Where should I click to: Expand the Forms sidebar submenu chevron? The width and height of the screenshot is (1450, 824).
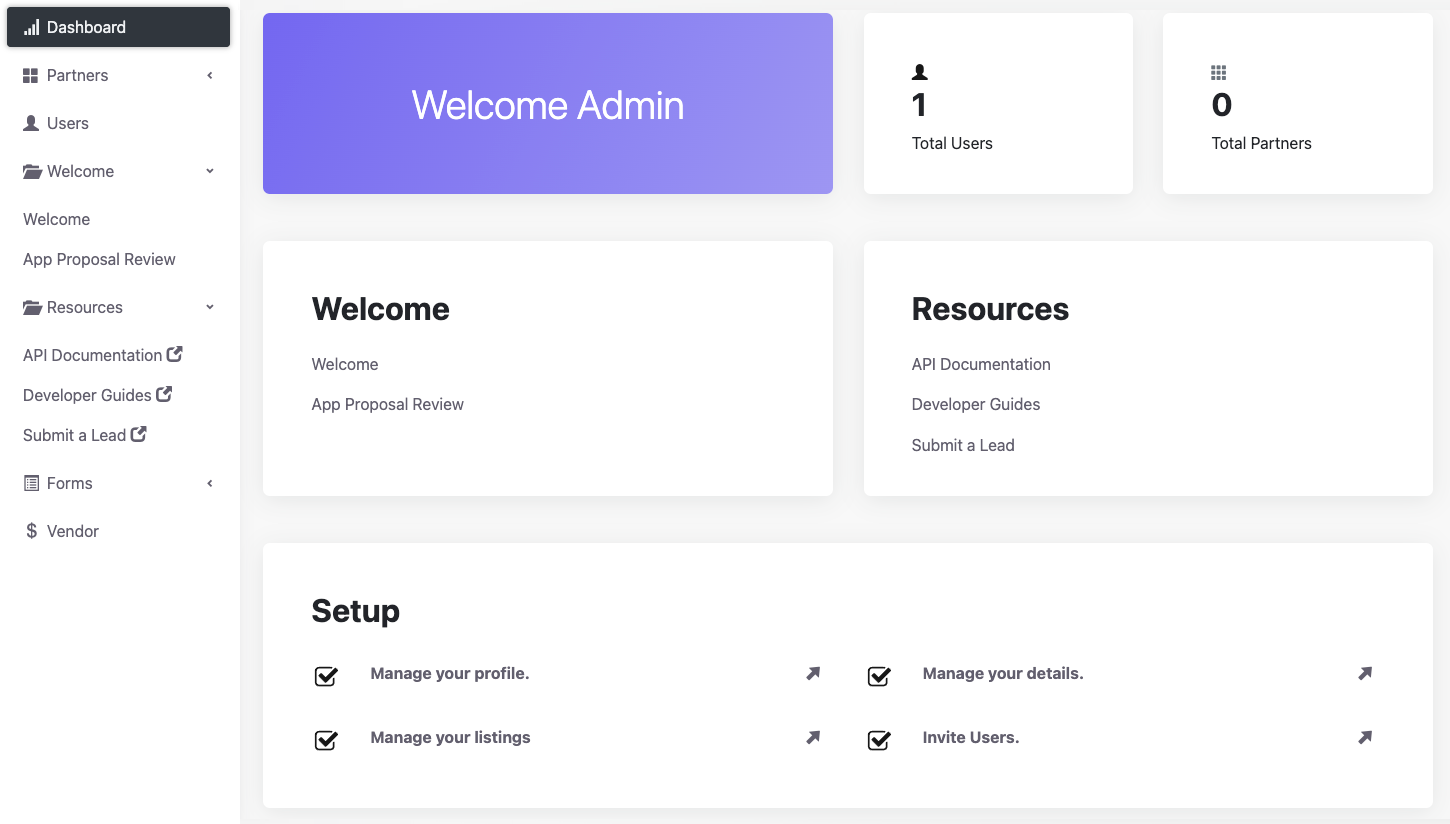[x=210, y=484]
